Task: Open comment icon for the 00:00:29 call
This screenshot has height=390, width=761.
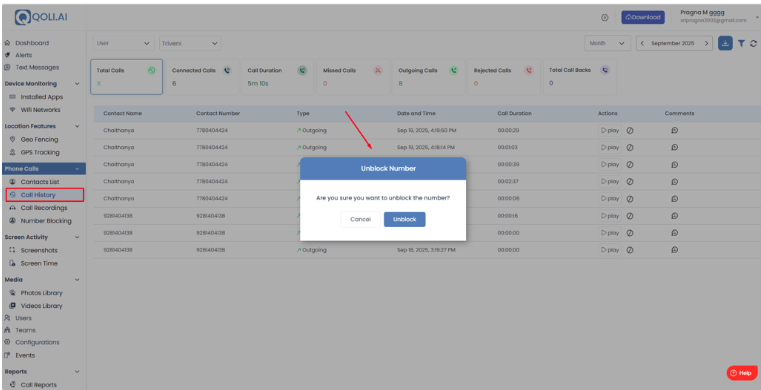Action: [x=675, y=130]
